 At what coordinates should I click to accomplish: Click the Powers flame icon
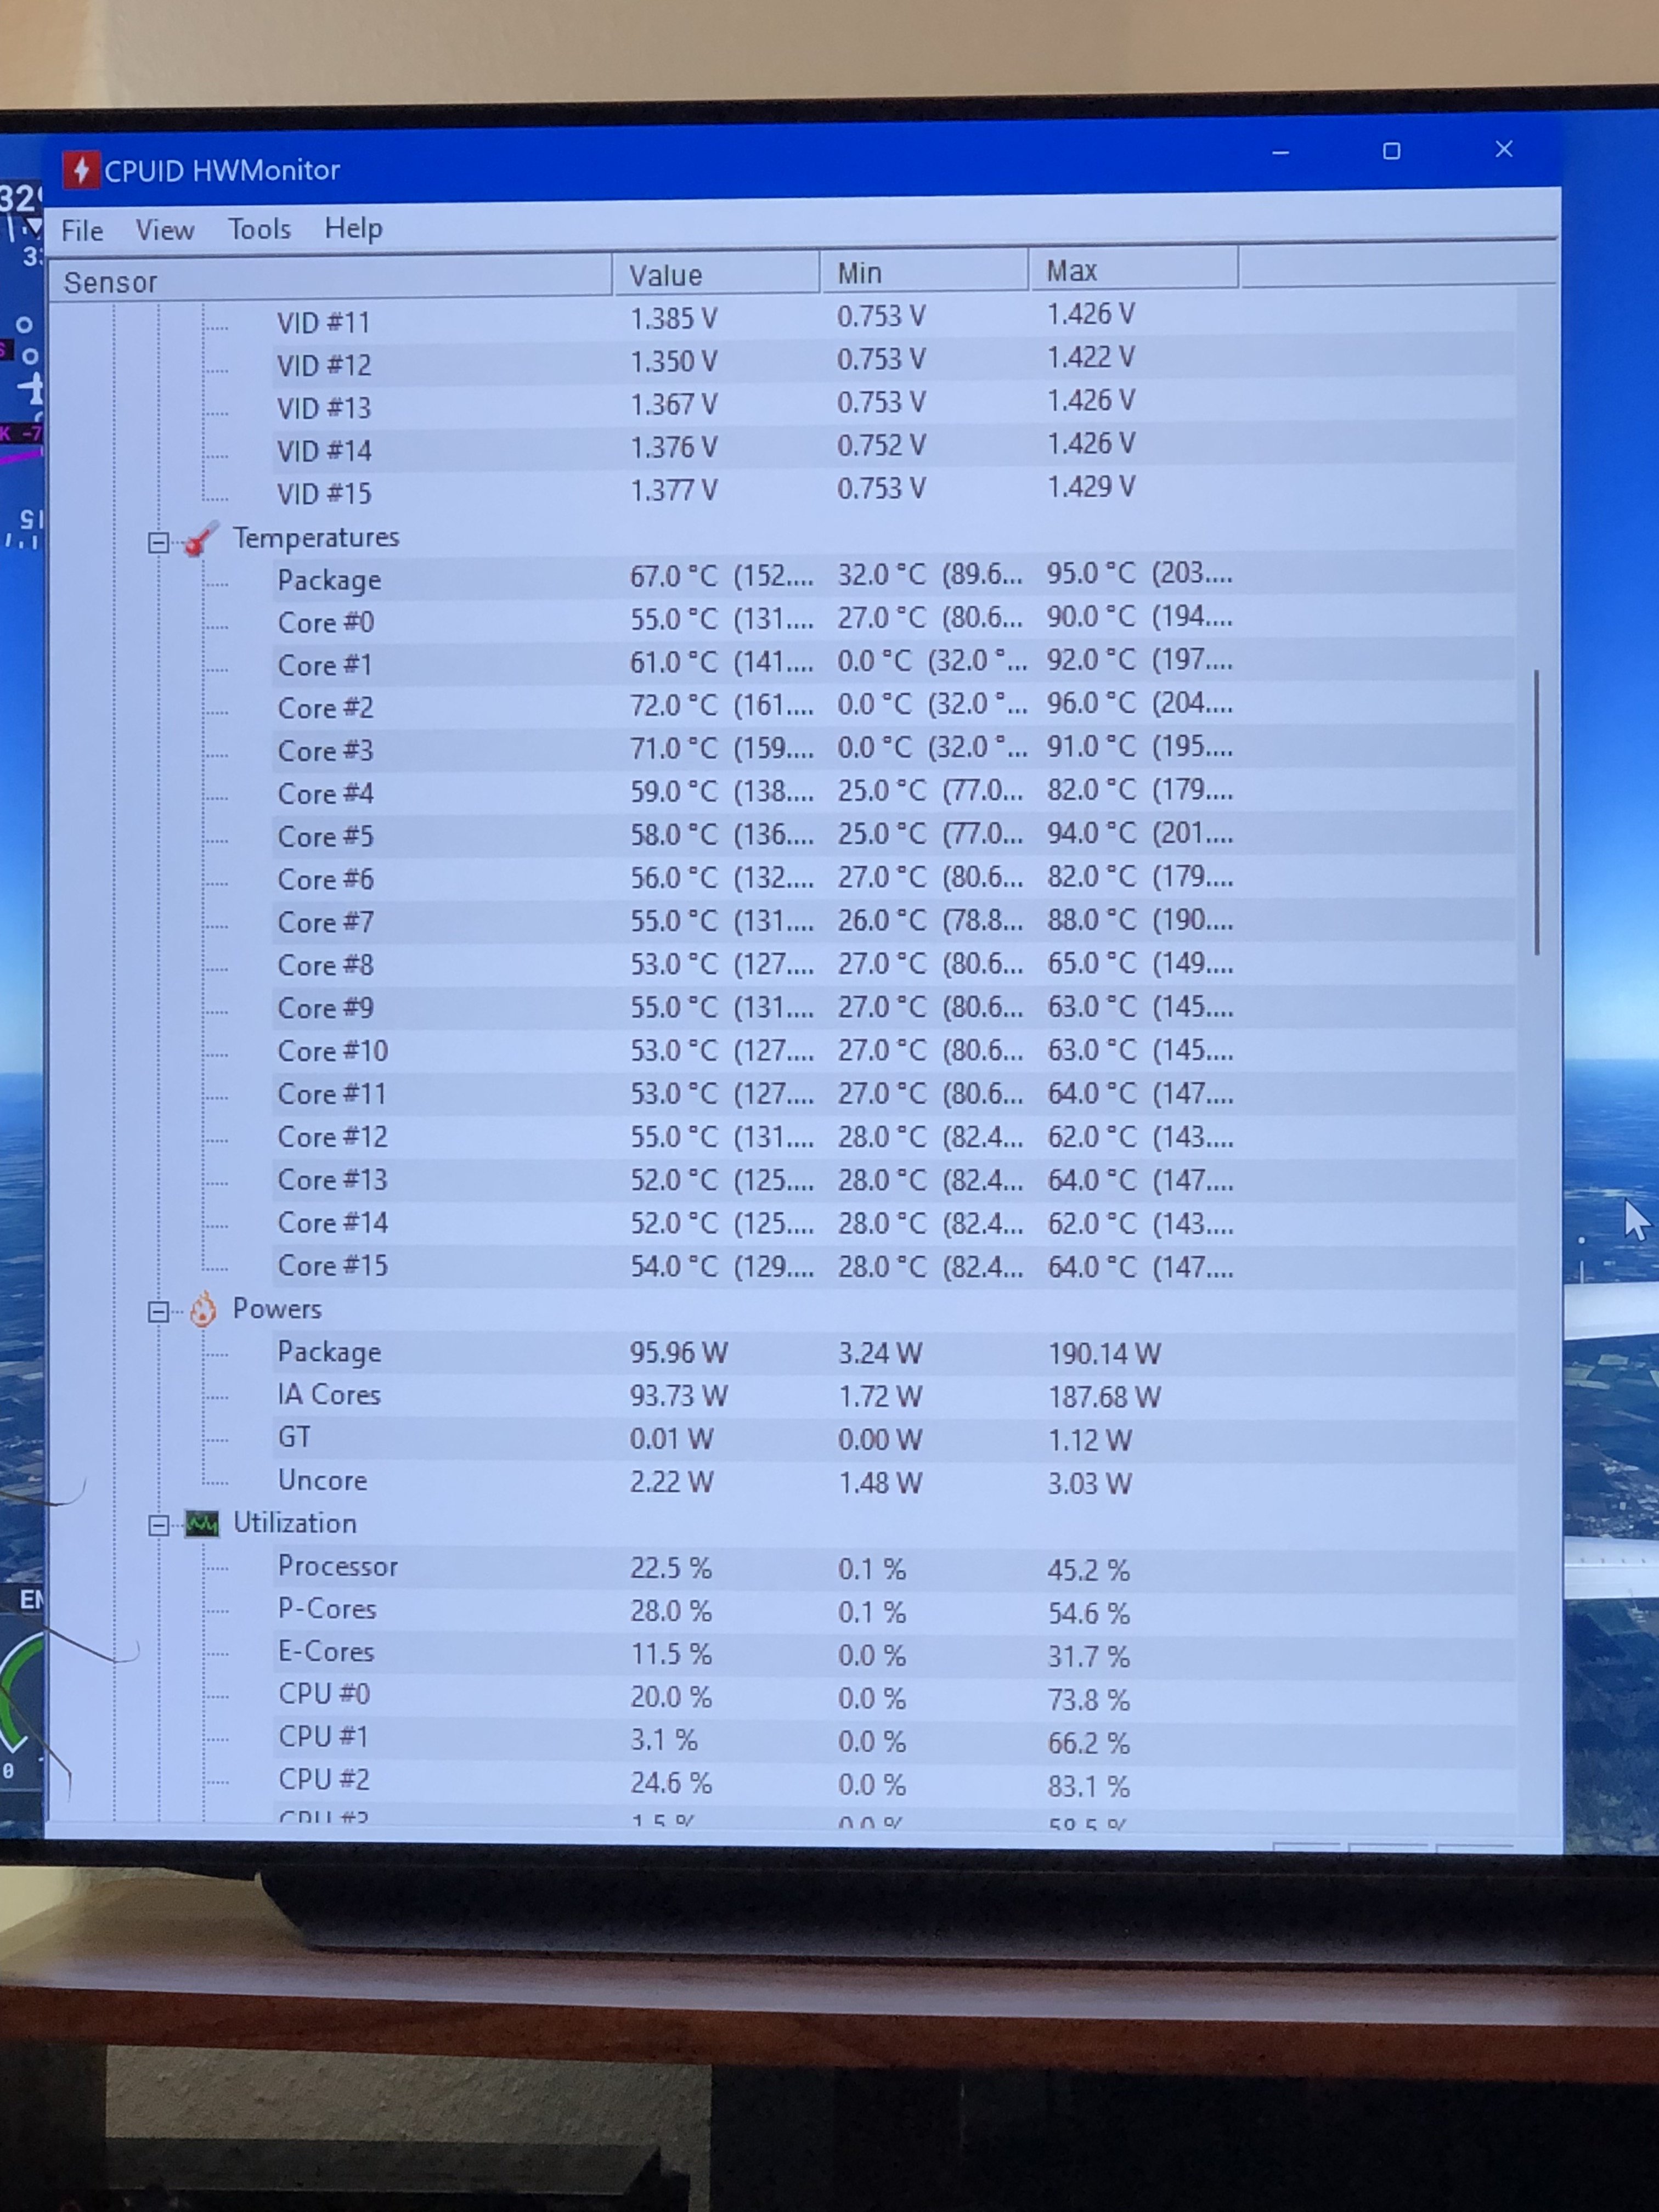click(x=203, y=1309)
